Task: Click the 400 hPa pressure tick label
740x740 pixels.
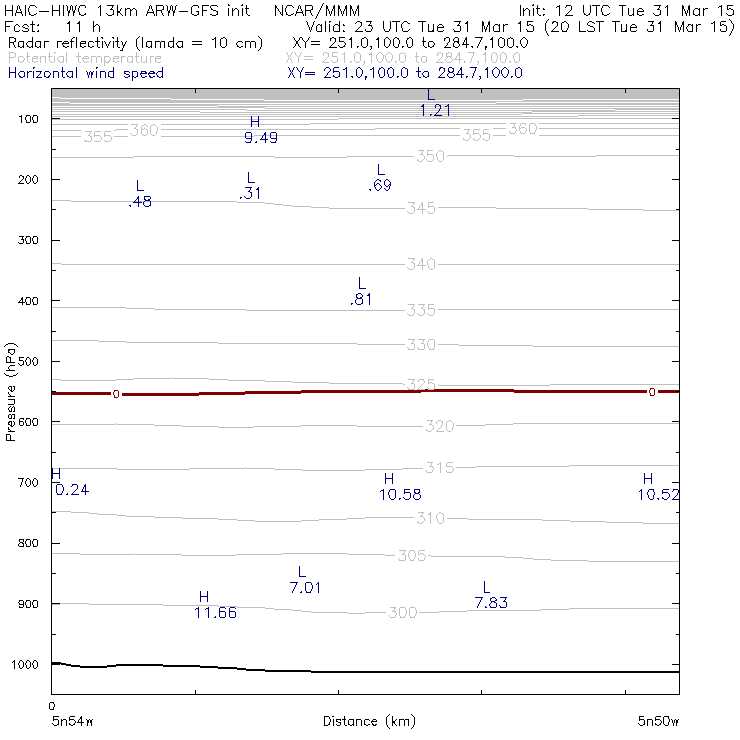Action: click(28, 301)
